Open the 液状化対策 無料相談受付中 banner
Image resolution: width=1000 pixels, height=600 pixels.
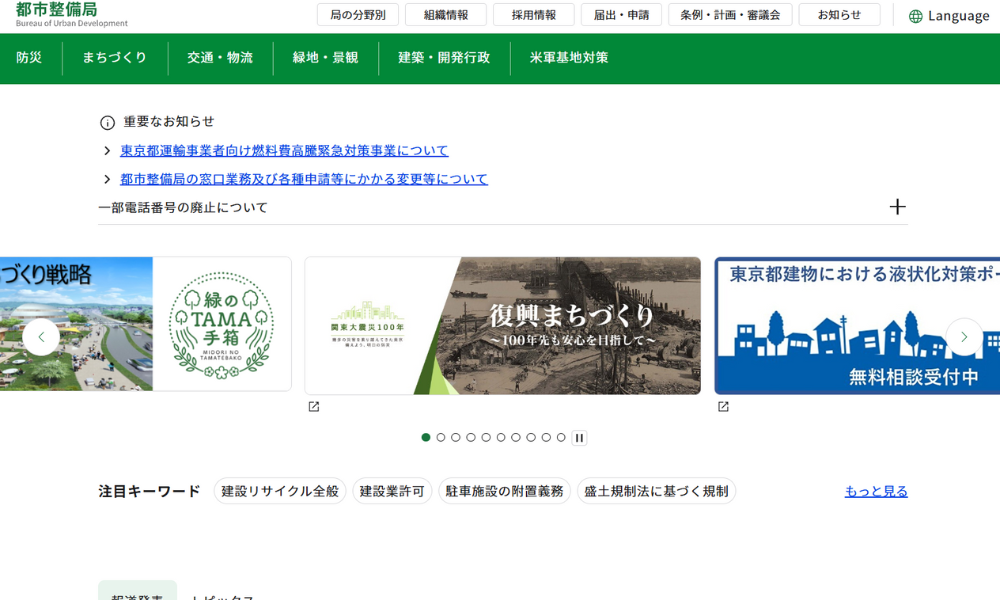(x=857, y=325)
